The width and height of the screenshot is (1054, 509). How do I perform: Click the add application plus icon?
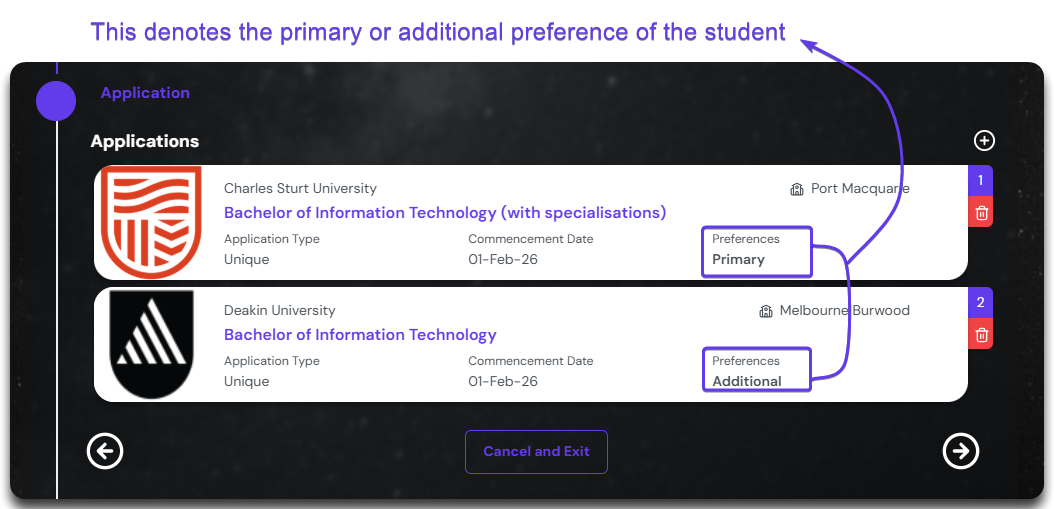(x=984, y=141)
